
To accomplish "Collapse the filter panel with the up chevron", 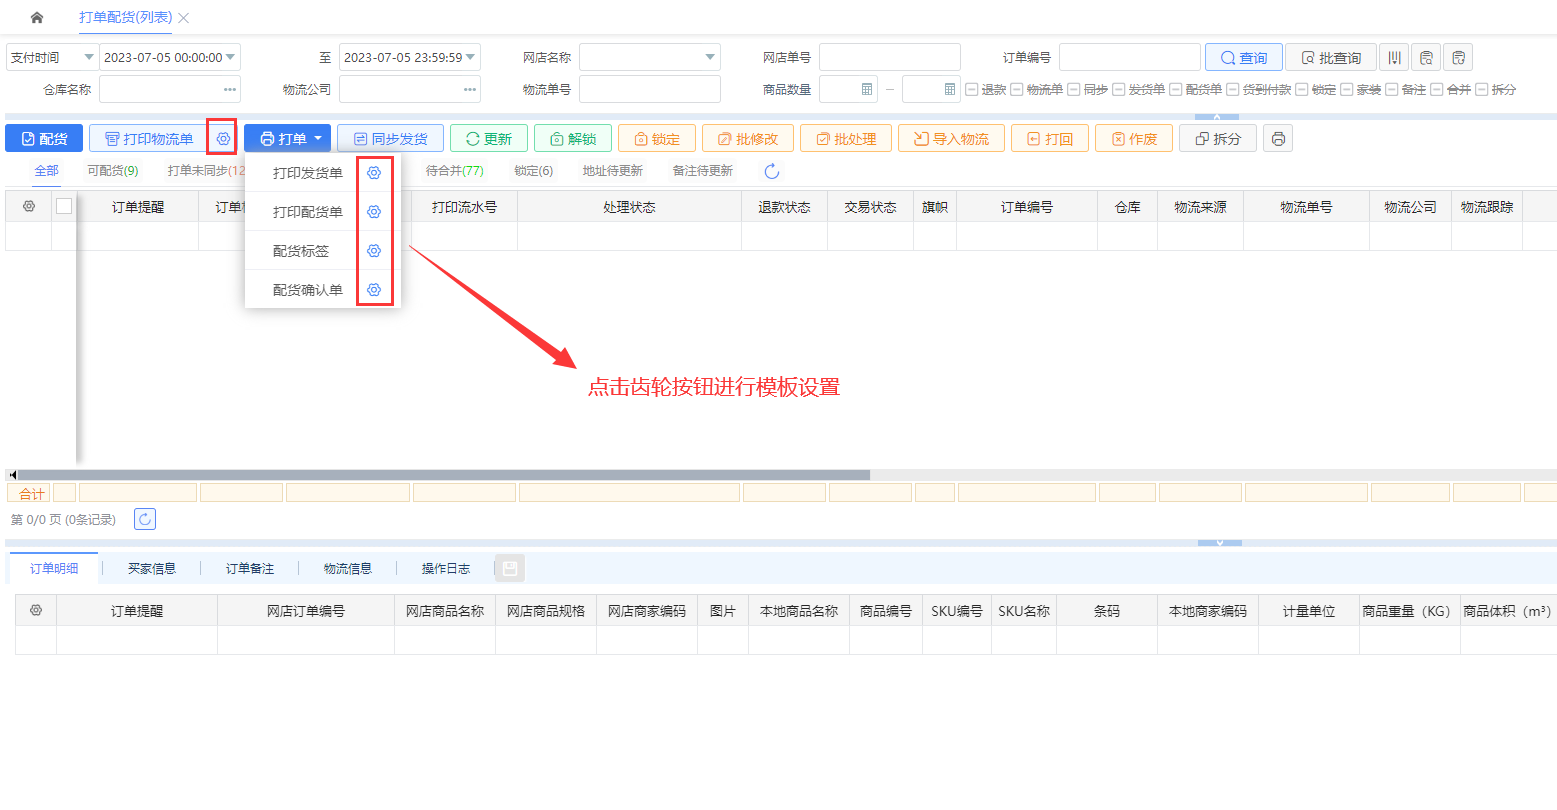I will pyautogui.click(x=1218, y=117).
